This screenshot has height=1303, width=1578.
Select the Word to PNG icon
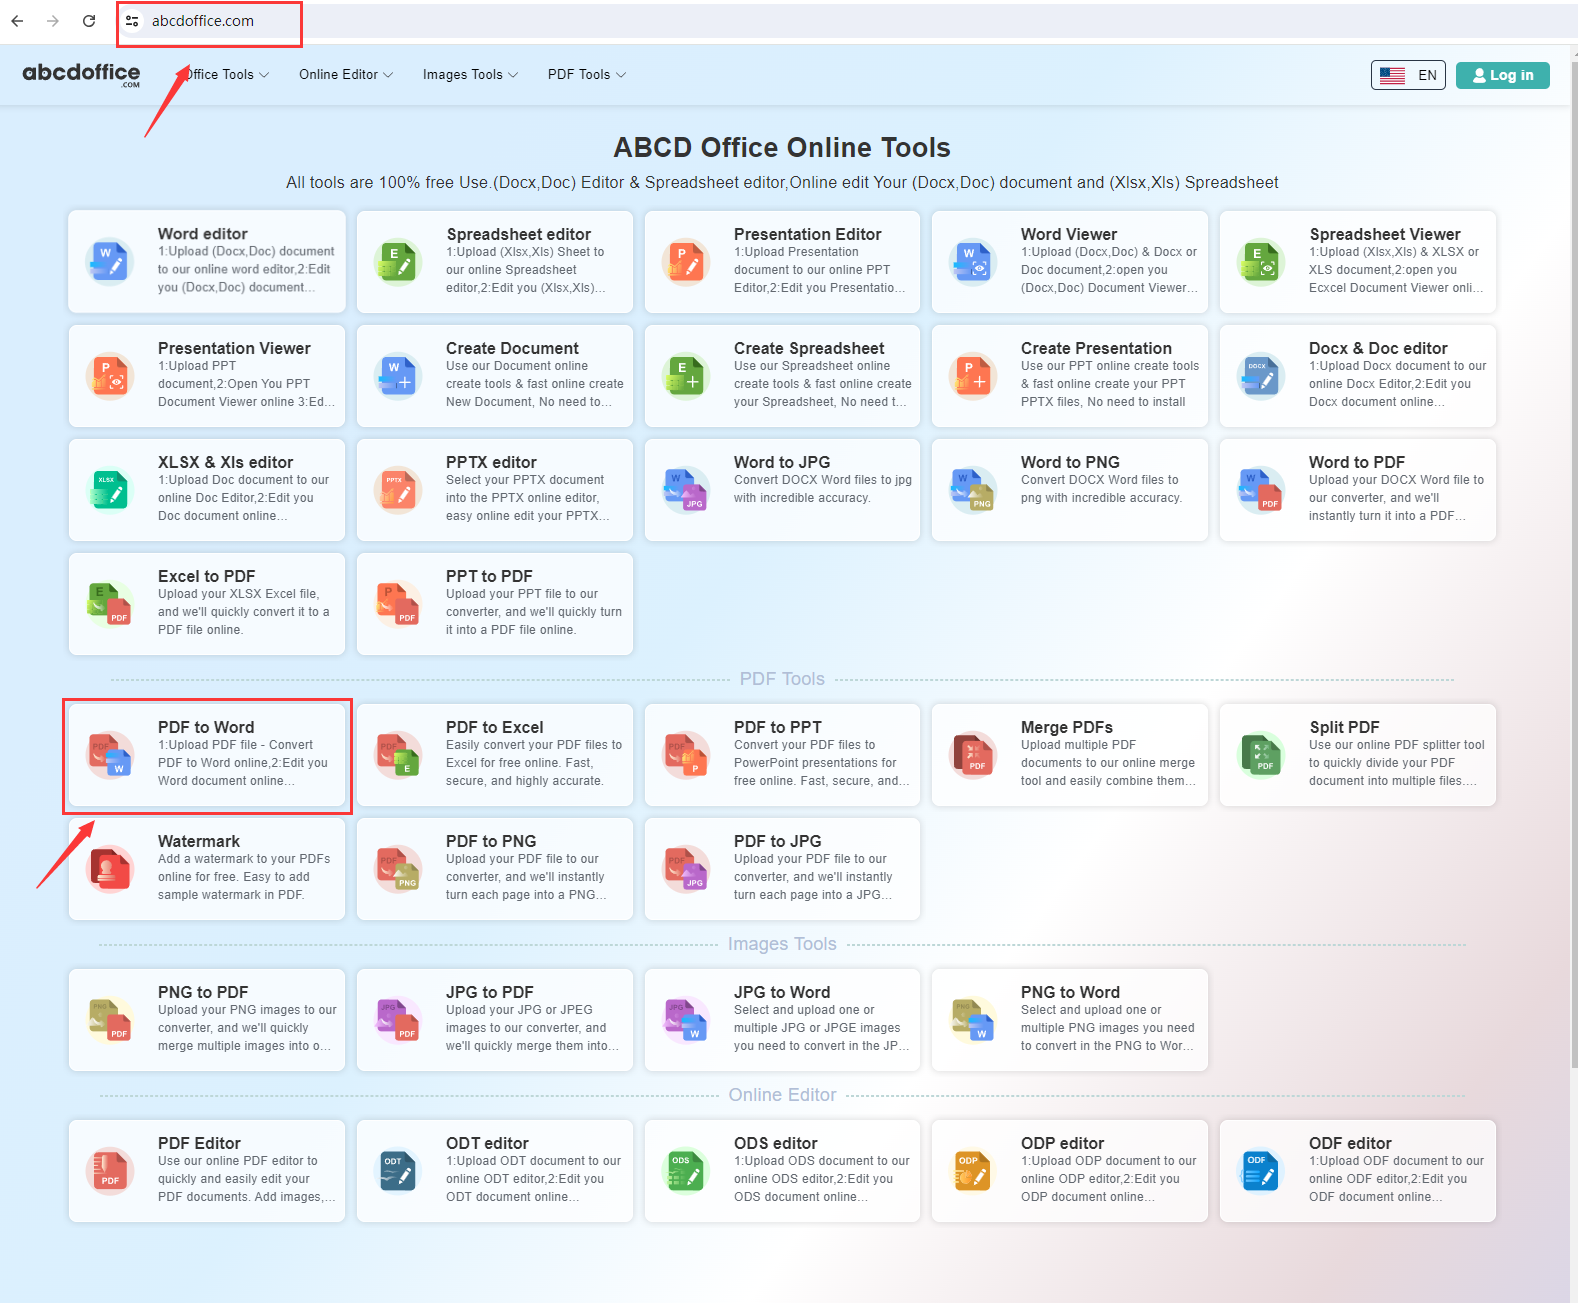(x=973, y=490)
